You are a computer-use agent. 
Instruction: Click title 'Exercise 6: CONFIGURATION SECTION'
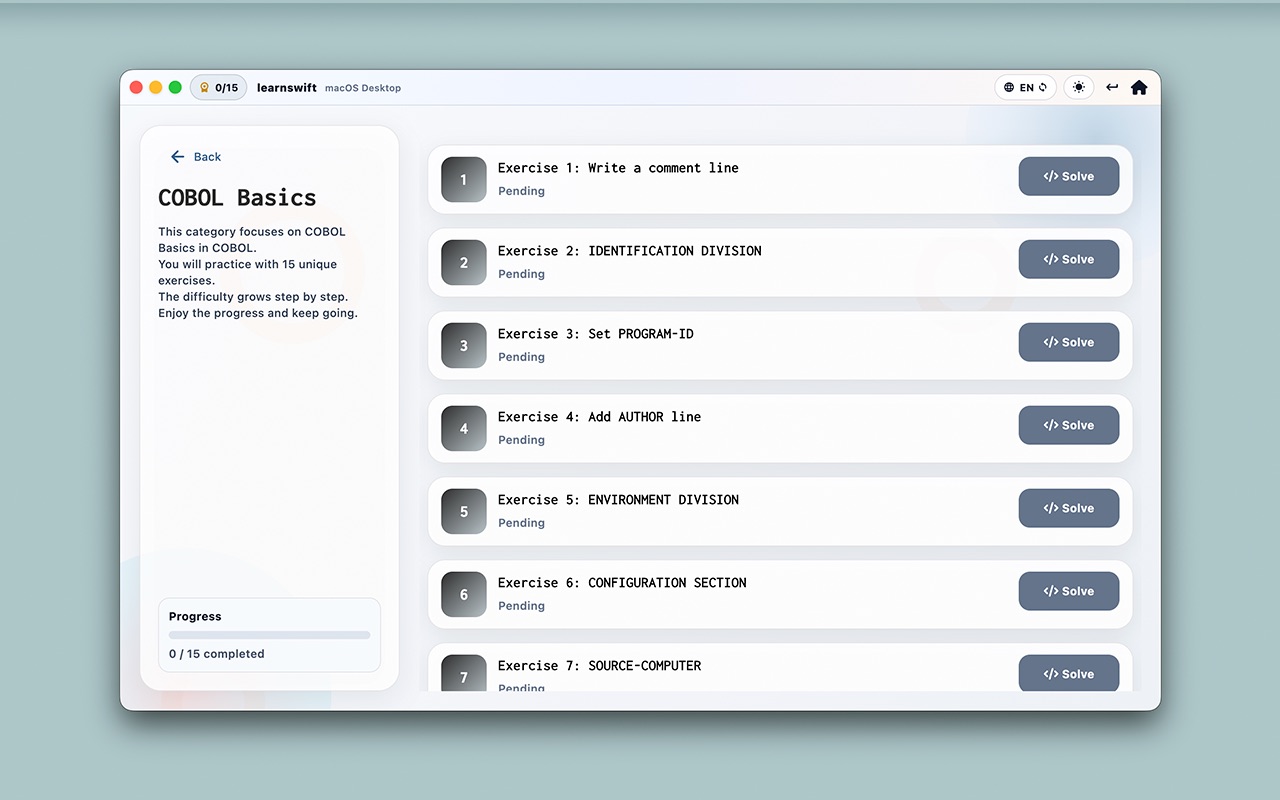(622, 583)
